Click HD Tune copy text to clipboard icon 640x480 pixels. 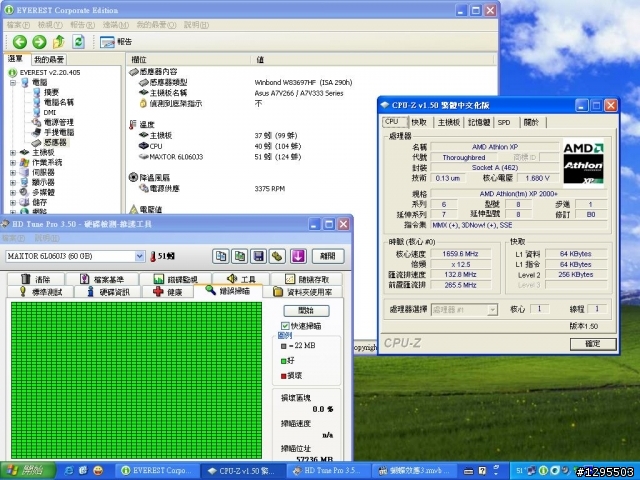tap(221, 256)
